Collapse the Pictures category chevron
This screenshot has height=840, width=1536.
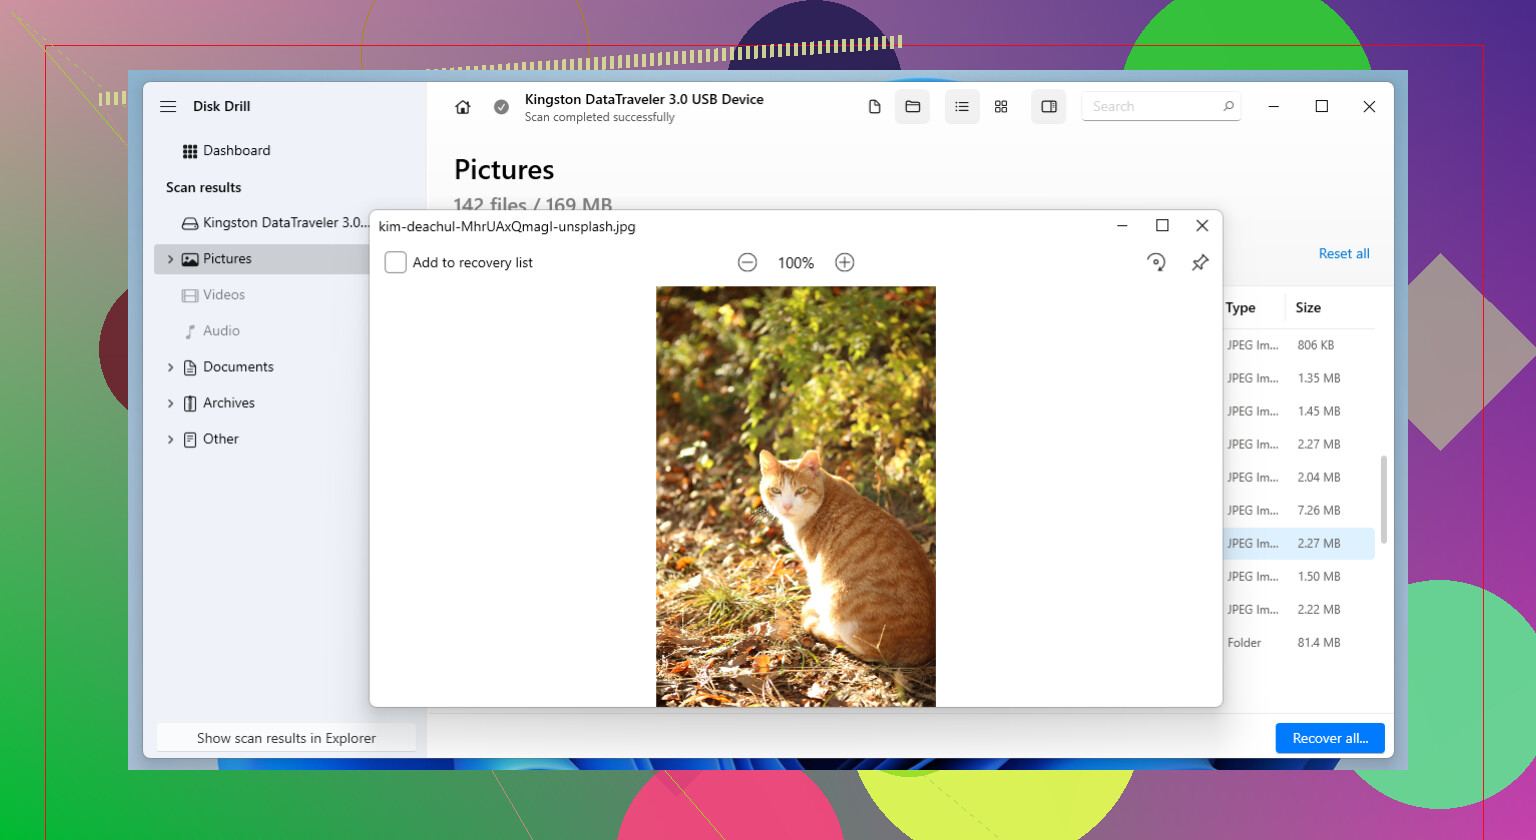(170, 259)
